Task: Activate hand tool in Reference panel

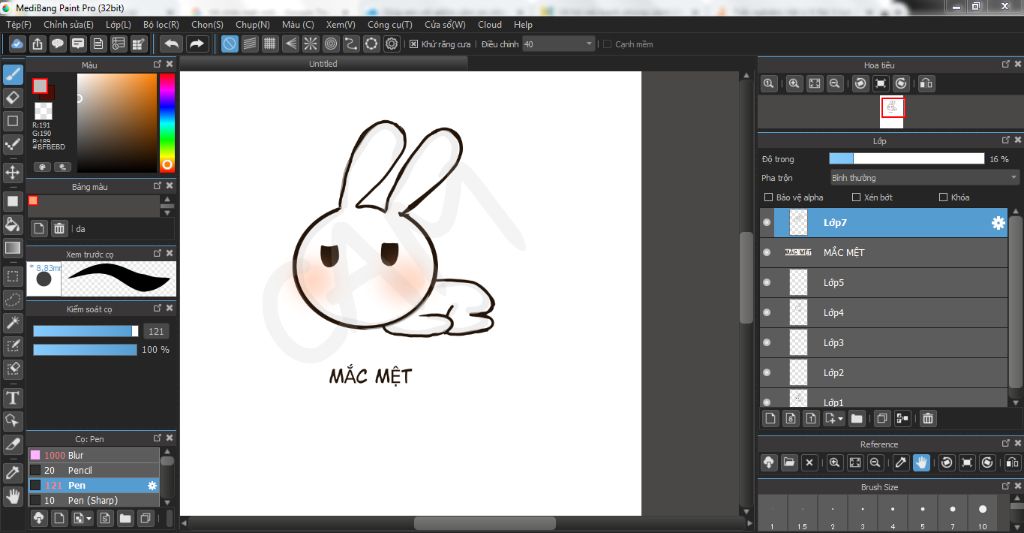Action: pyautogui.click(x=921, y=462)
